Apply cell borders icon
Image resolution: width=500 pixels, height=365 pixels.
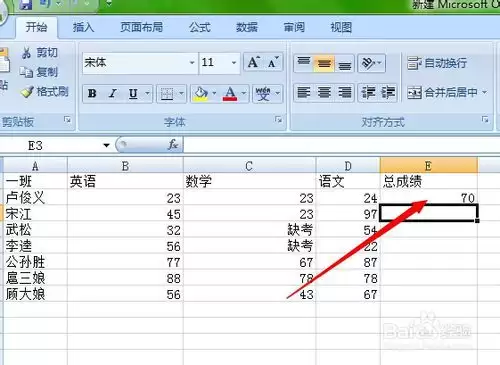[167, 94]
